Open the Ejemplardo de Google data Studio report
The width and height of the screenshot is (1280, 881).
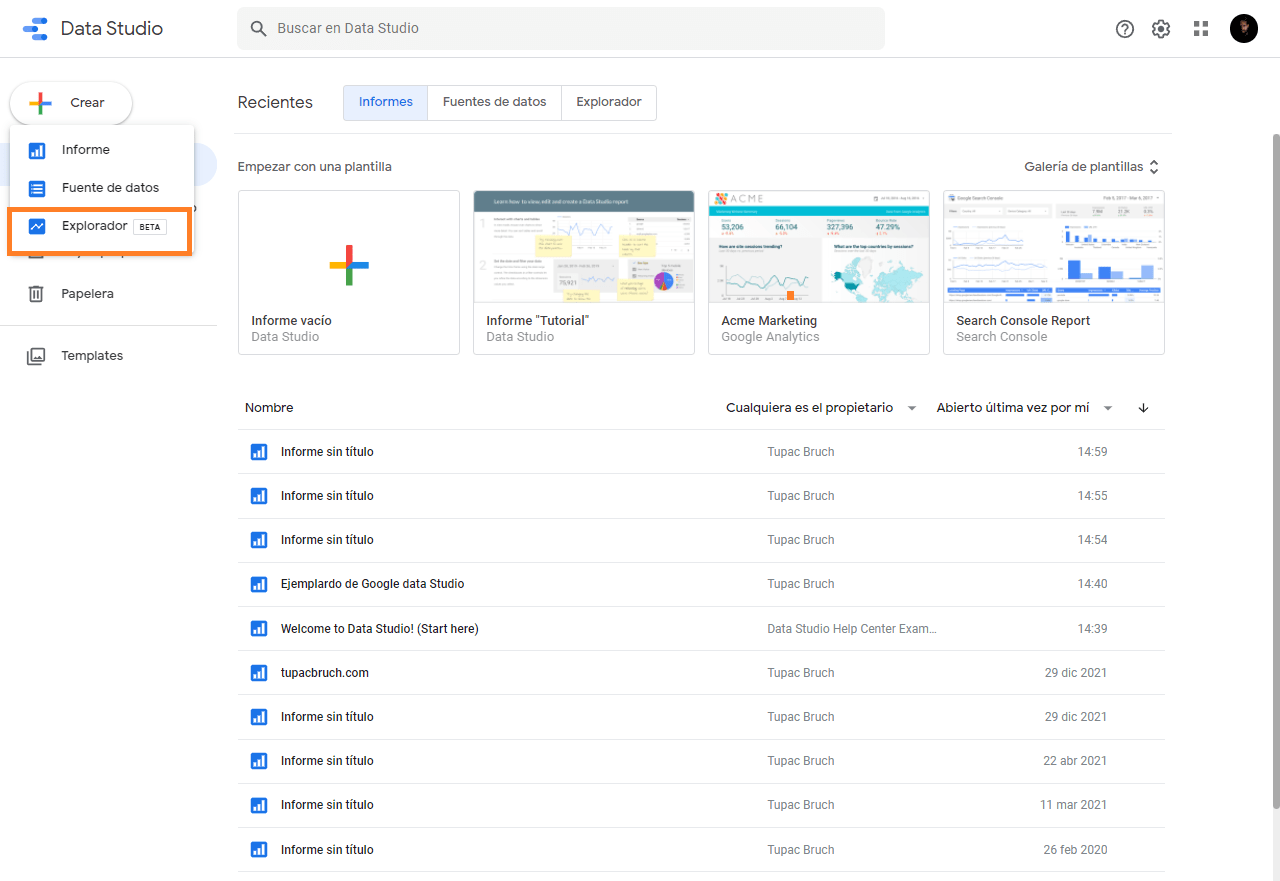click(x=373, y=584)
